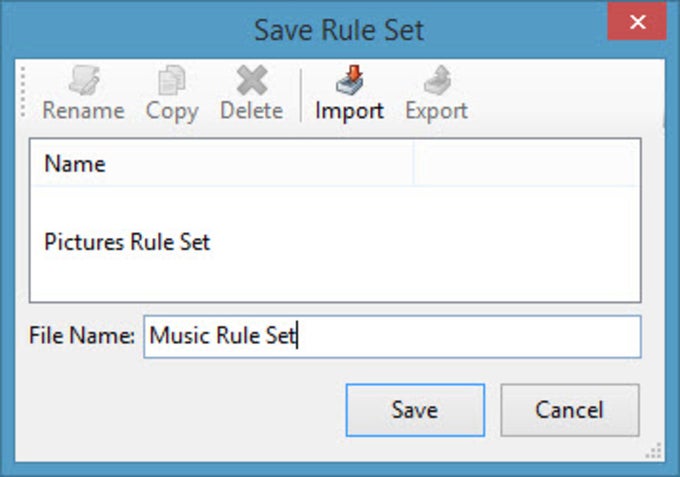Click the Copy text label
The image size is (680, 477).
[x=171, y=110]
